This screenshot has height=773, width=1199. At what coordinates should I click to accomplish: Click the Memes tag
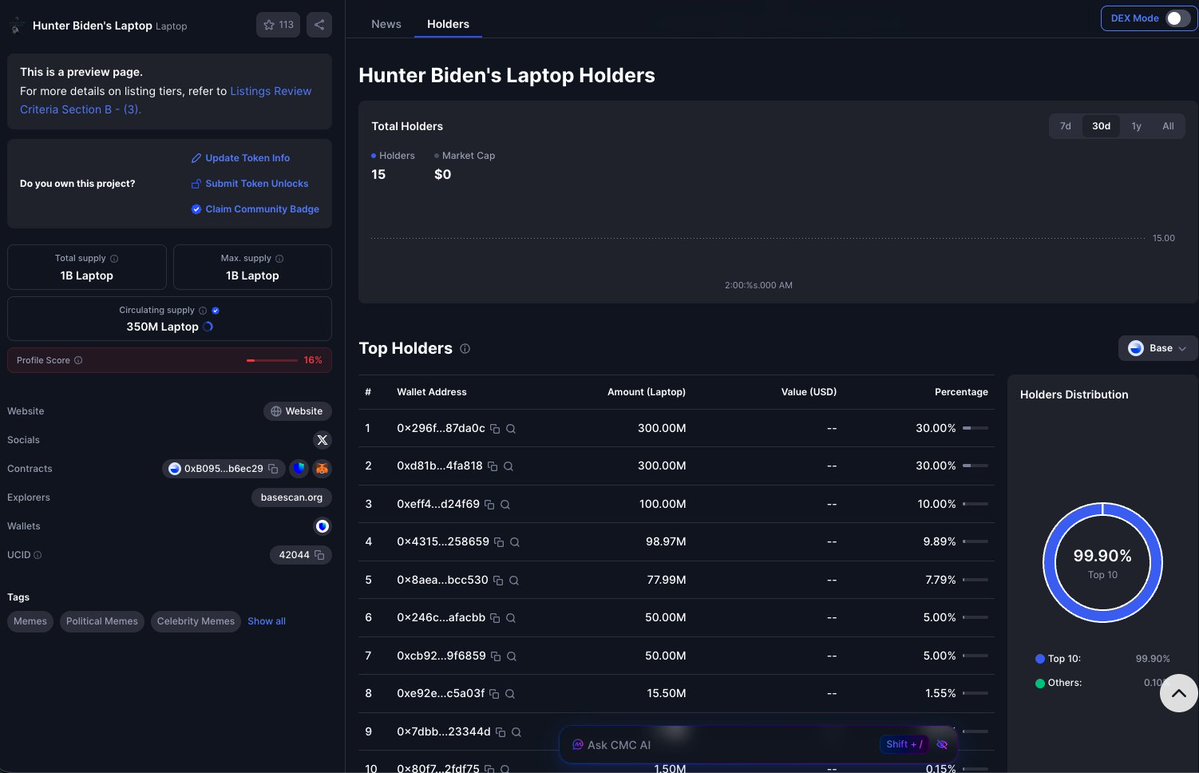(x=30, y=621)
